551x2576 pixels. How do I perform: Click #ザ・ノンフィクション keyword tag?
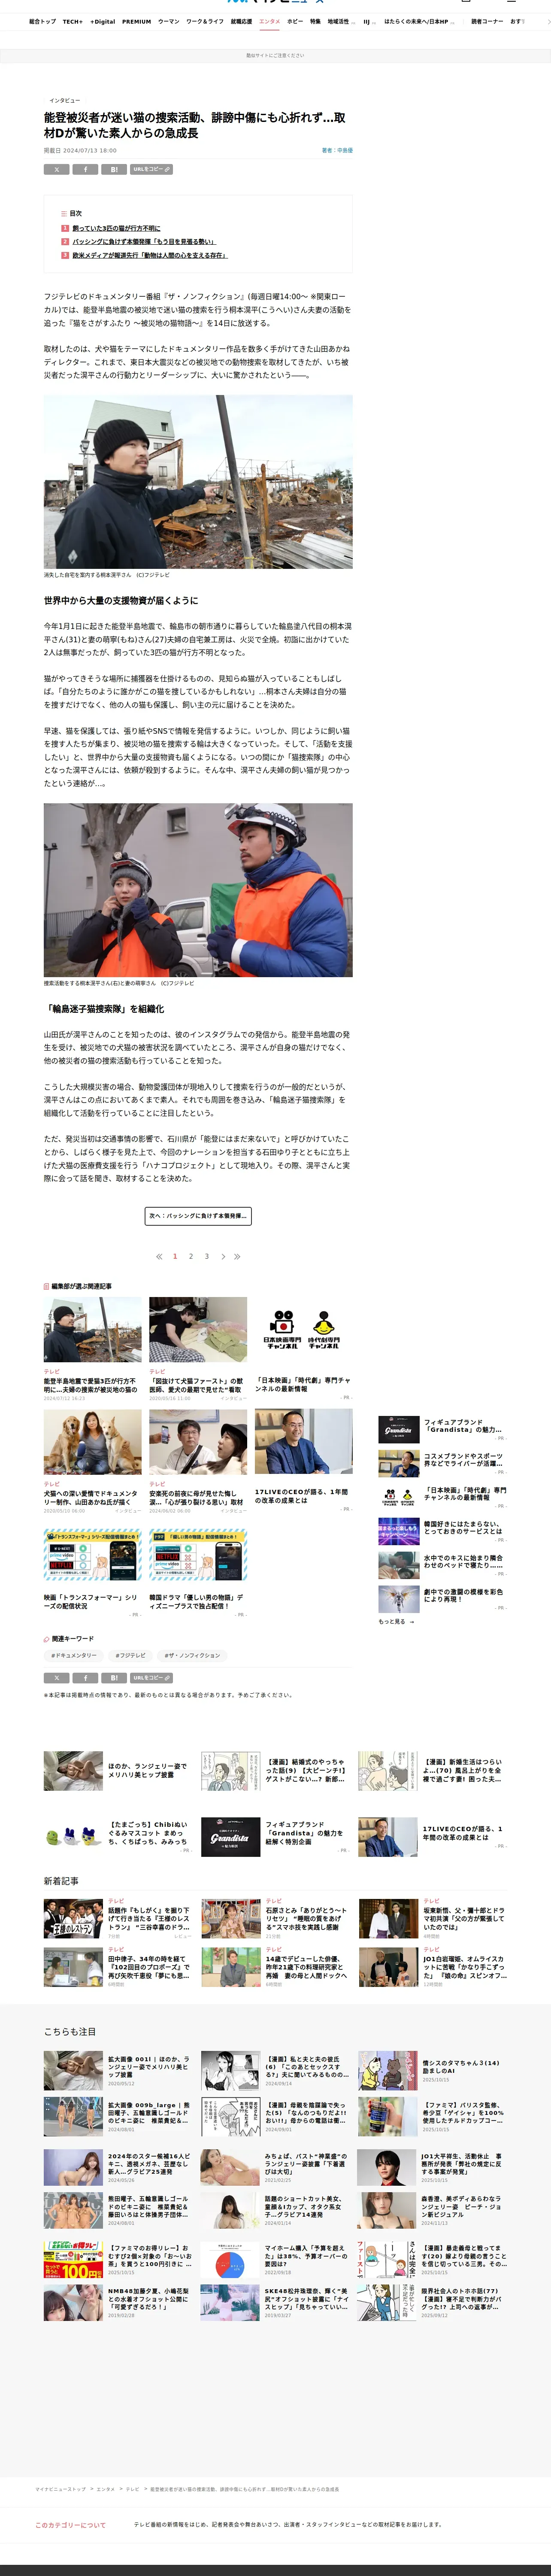[192, 1655]
